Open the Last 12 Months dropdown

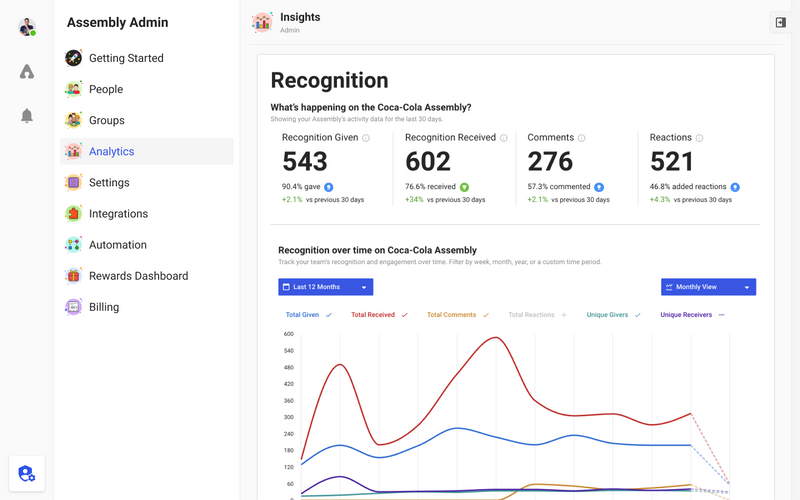pos(326,287)
